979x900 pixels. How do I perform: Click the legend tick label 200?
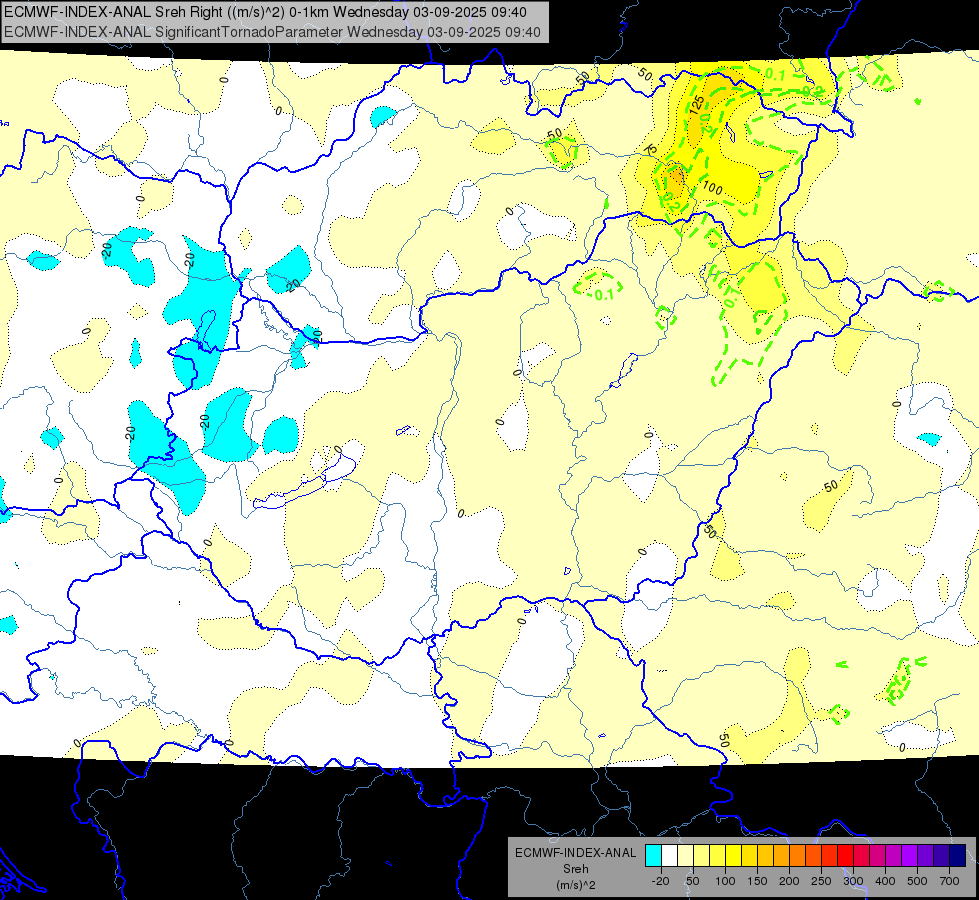point(789,881)
